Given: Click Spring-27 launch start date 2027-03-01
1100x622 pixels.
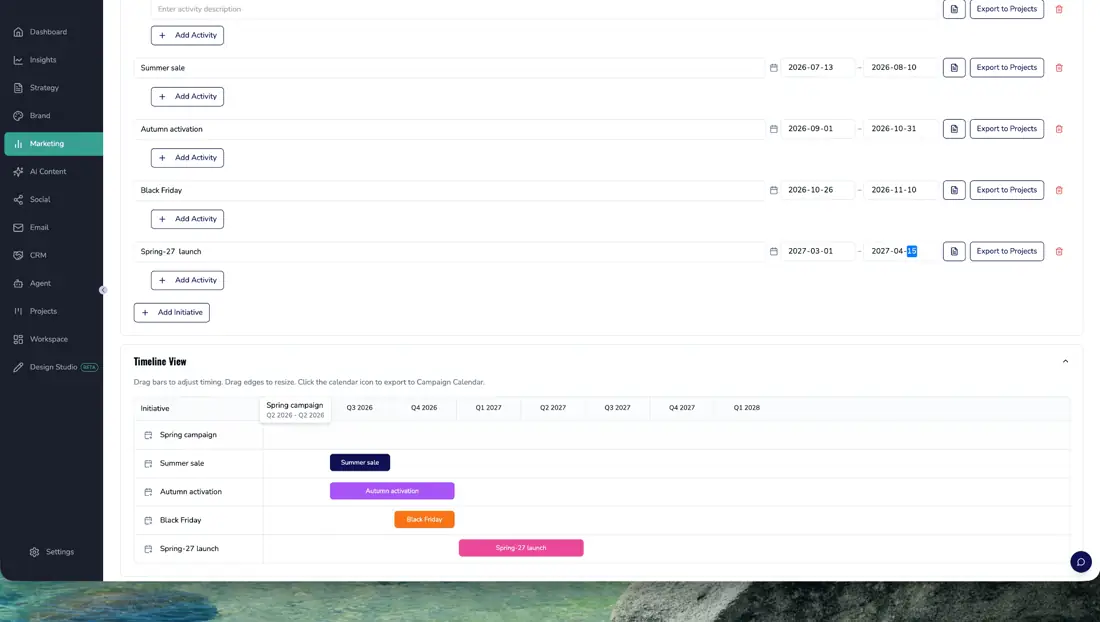Looking at the screenshot, I should (x=817, y=251).
